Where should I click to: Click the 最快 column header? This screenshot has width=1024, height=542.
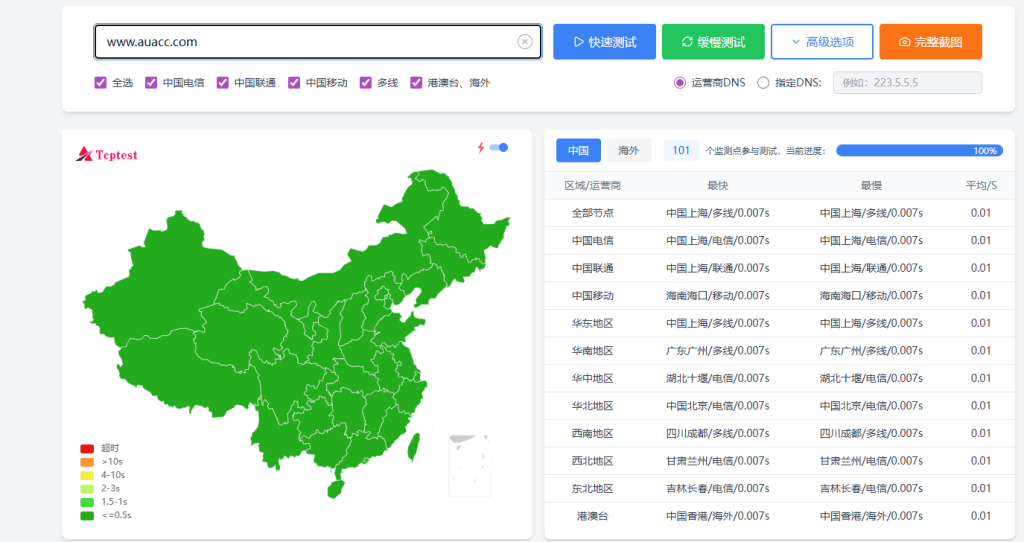718,185
